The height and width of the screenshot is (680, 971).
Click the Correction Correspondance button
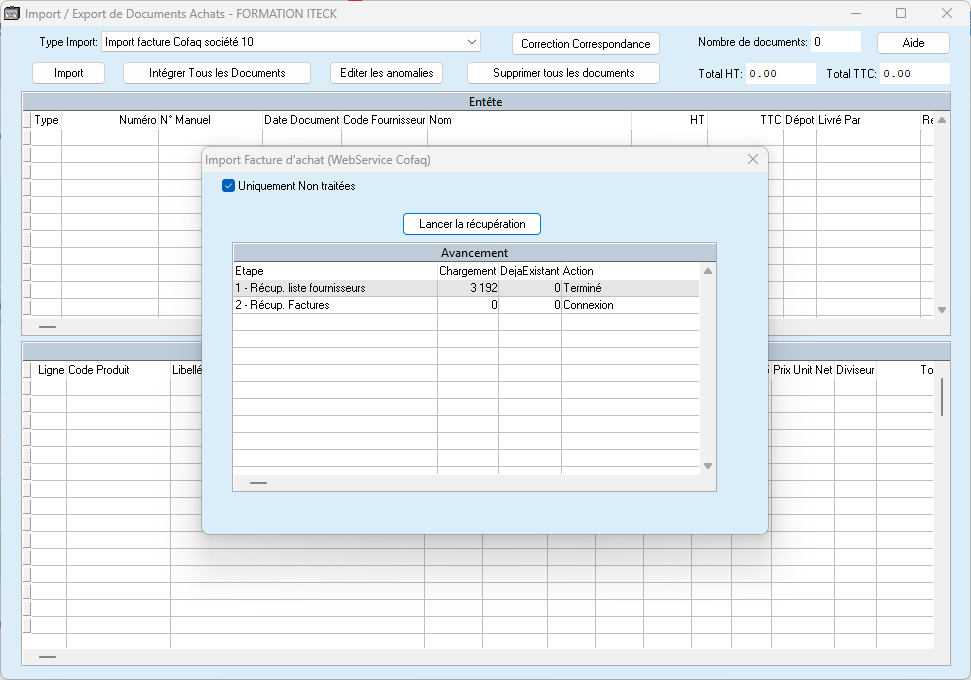pyautogui.click(x=586, y=44)
